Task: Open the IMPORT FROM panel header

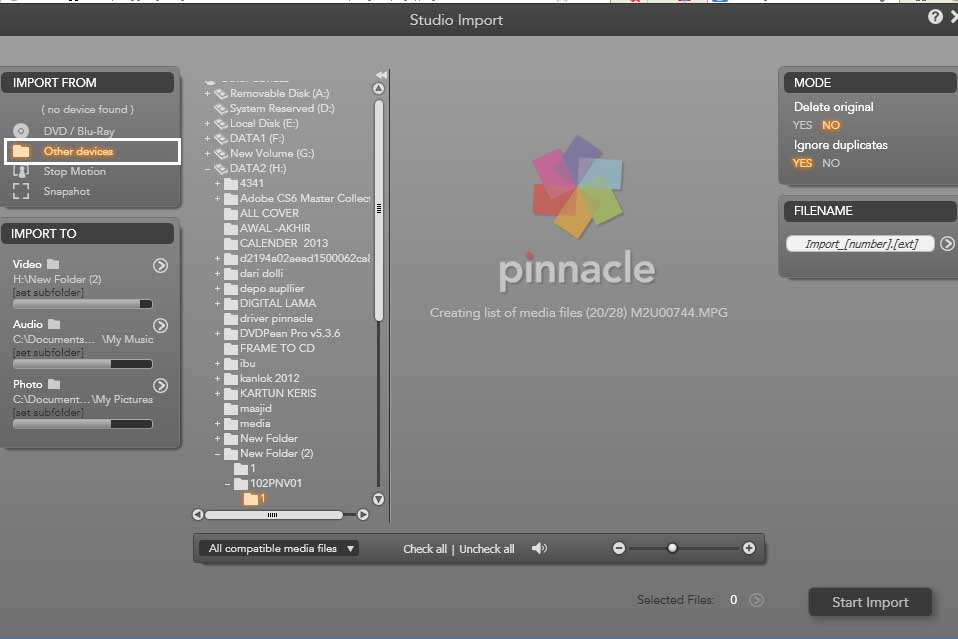Action: point(87,82)
